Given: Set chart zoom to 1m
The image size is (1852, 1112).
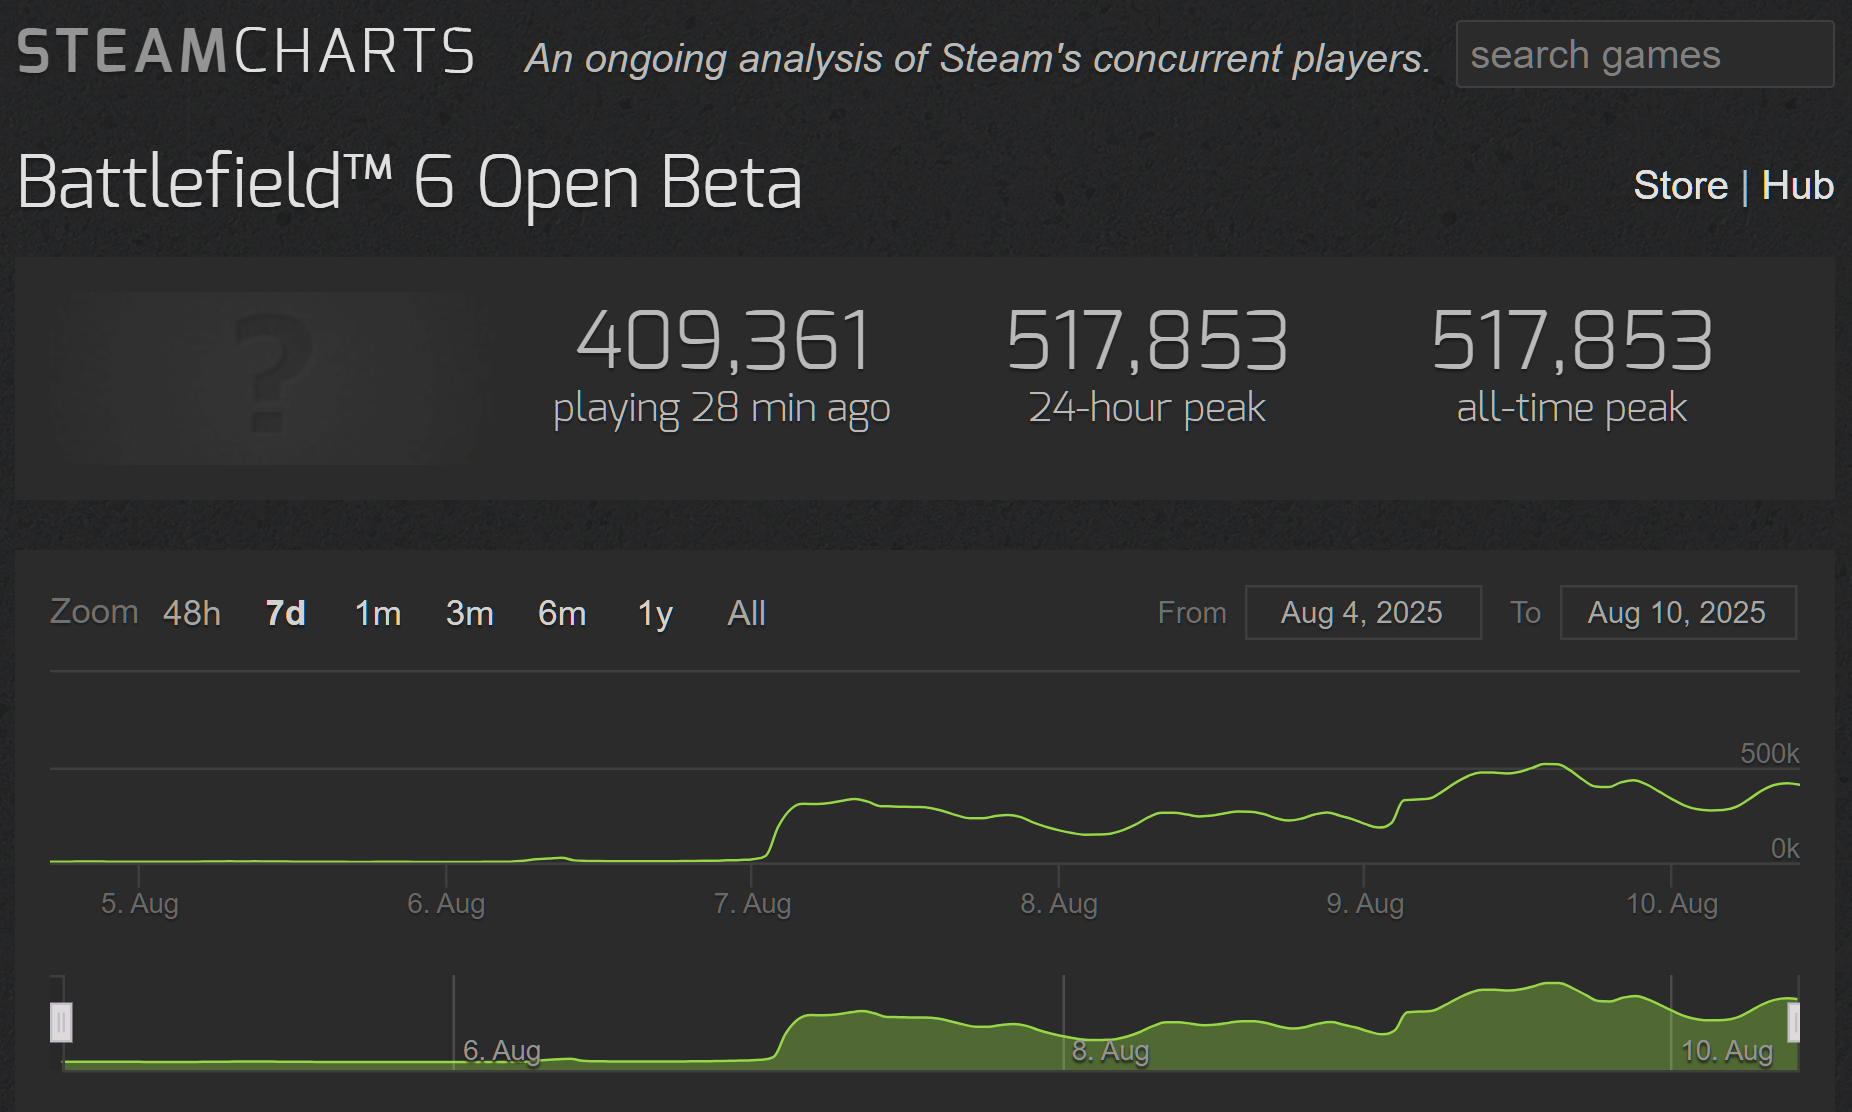Looking at the screenshot, I should pyautogui.click(x=378, y=613).
